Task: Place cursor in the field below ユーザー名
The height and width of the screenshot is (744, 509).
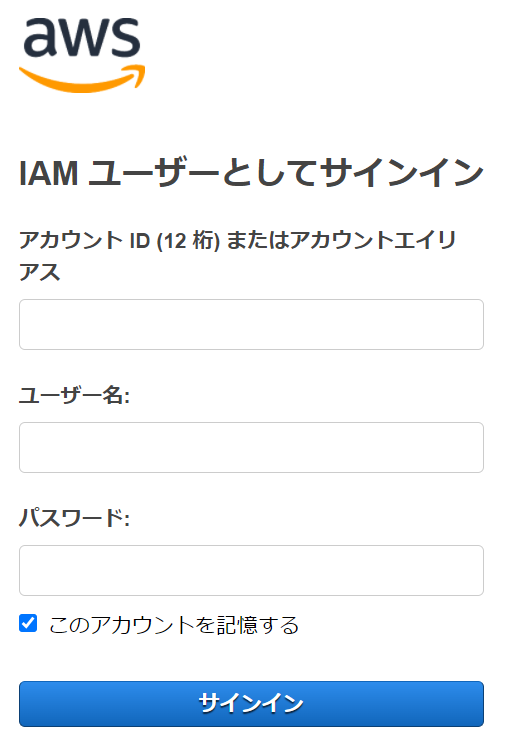Action: click(251, 447)
